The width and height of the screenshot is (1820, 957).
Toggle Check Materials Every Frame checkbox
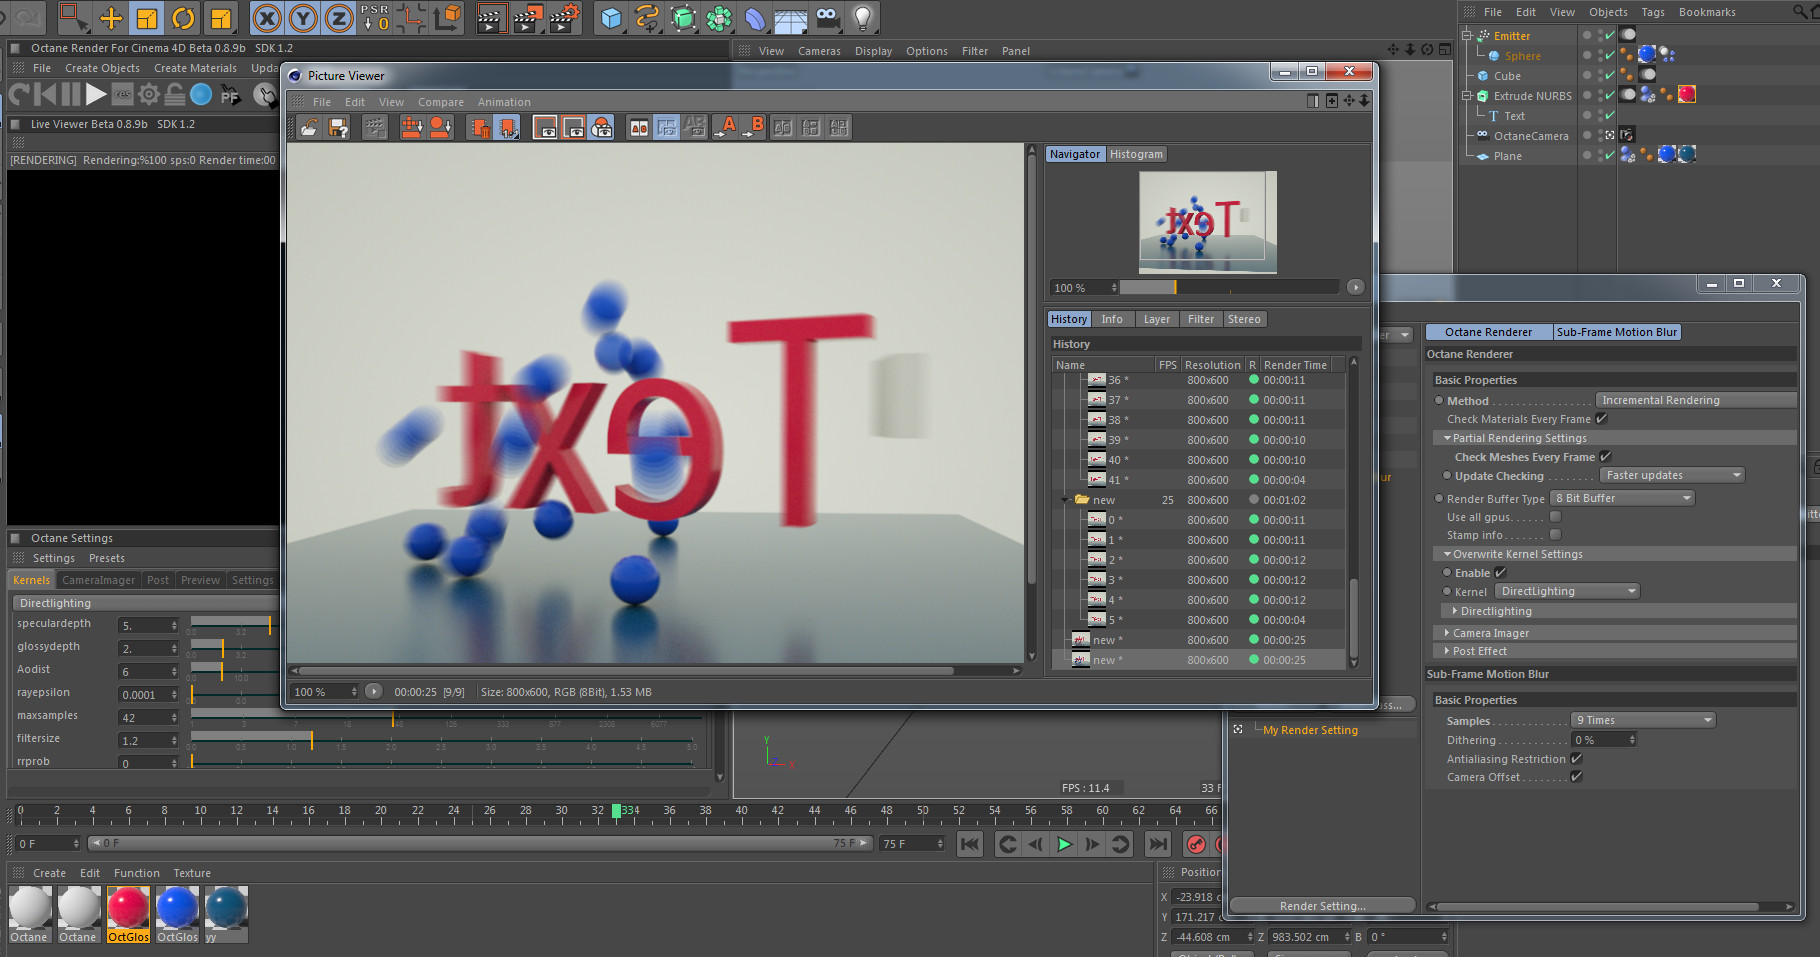pos(1601,419)
